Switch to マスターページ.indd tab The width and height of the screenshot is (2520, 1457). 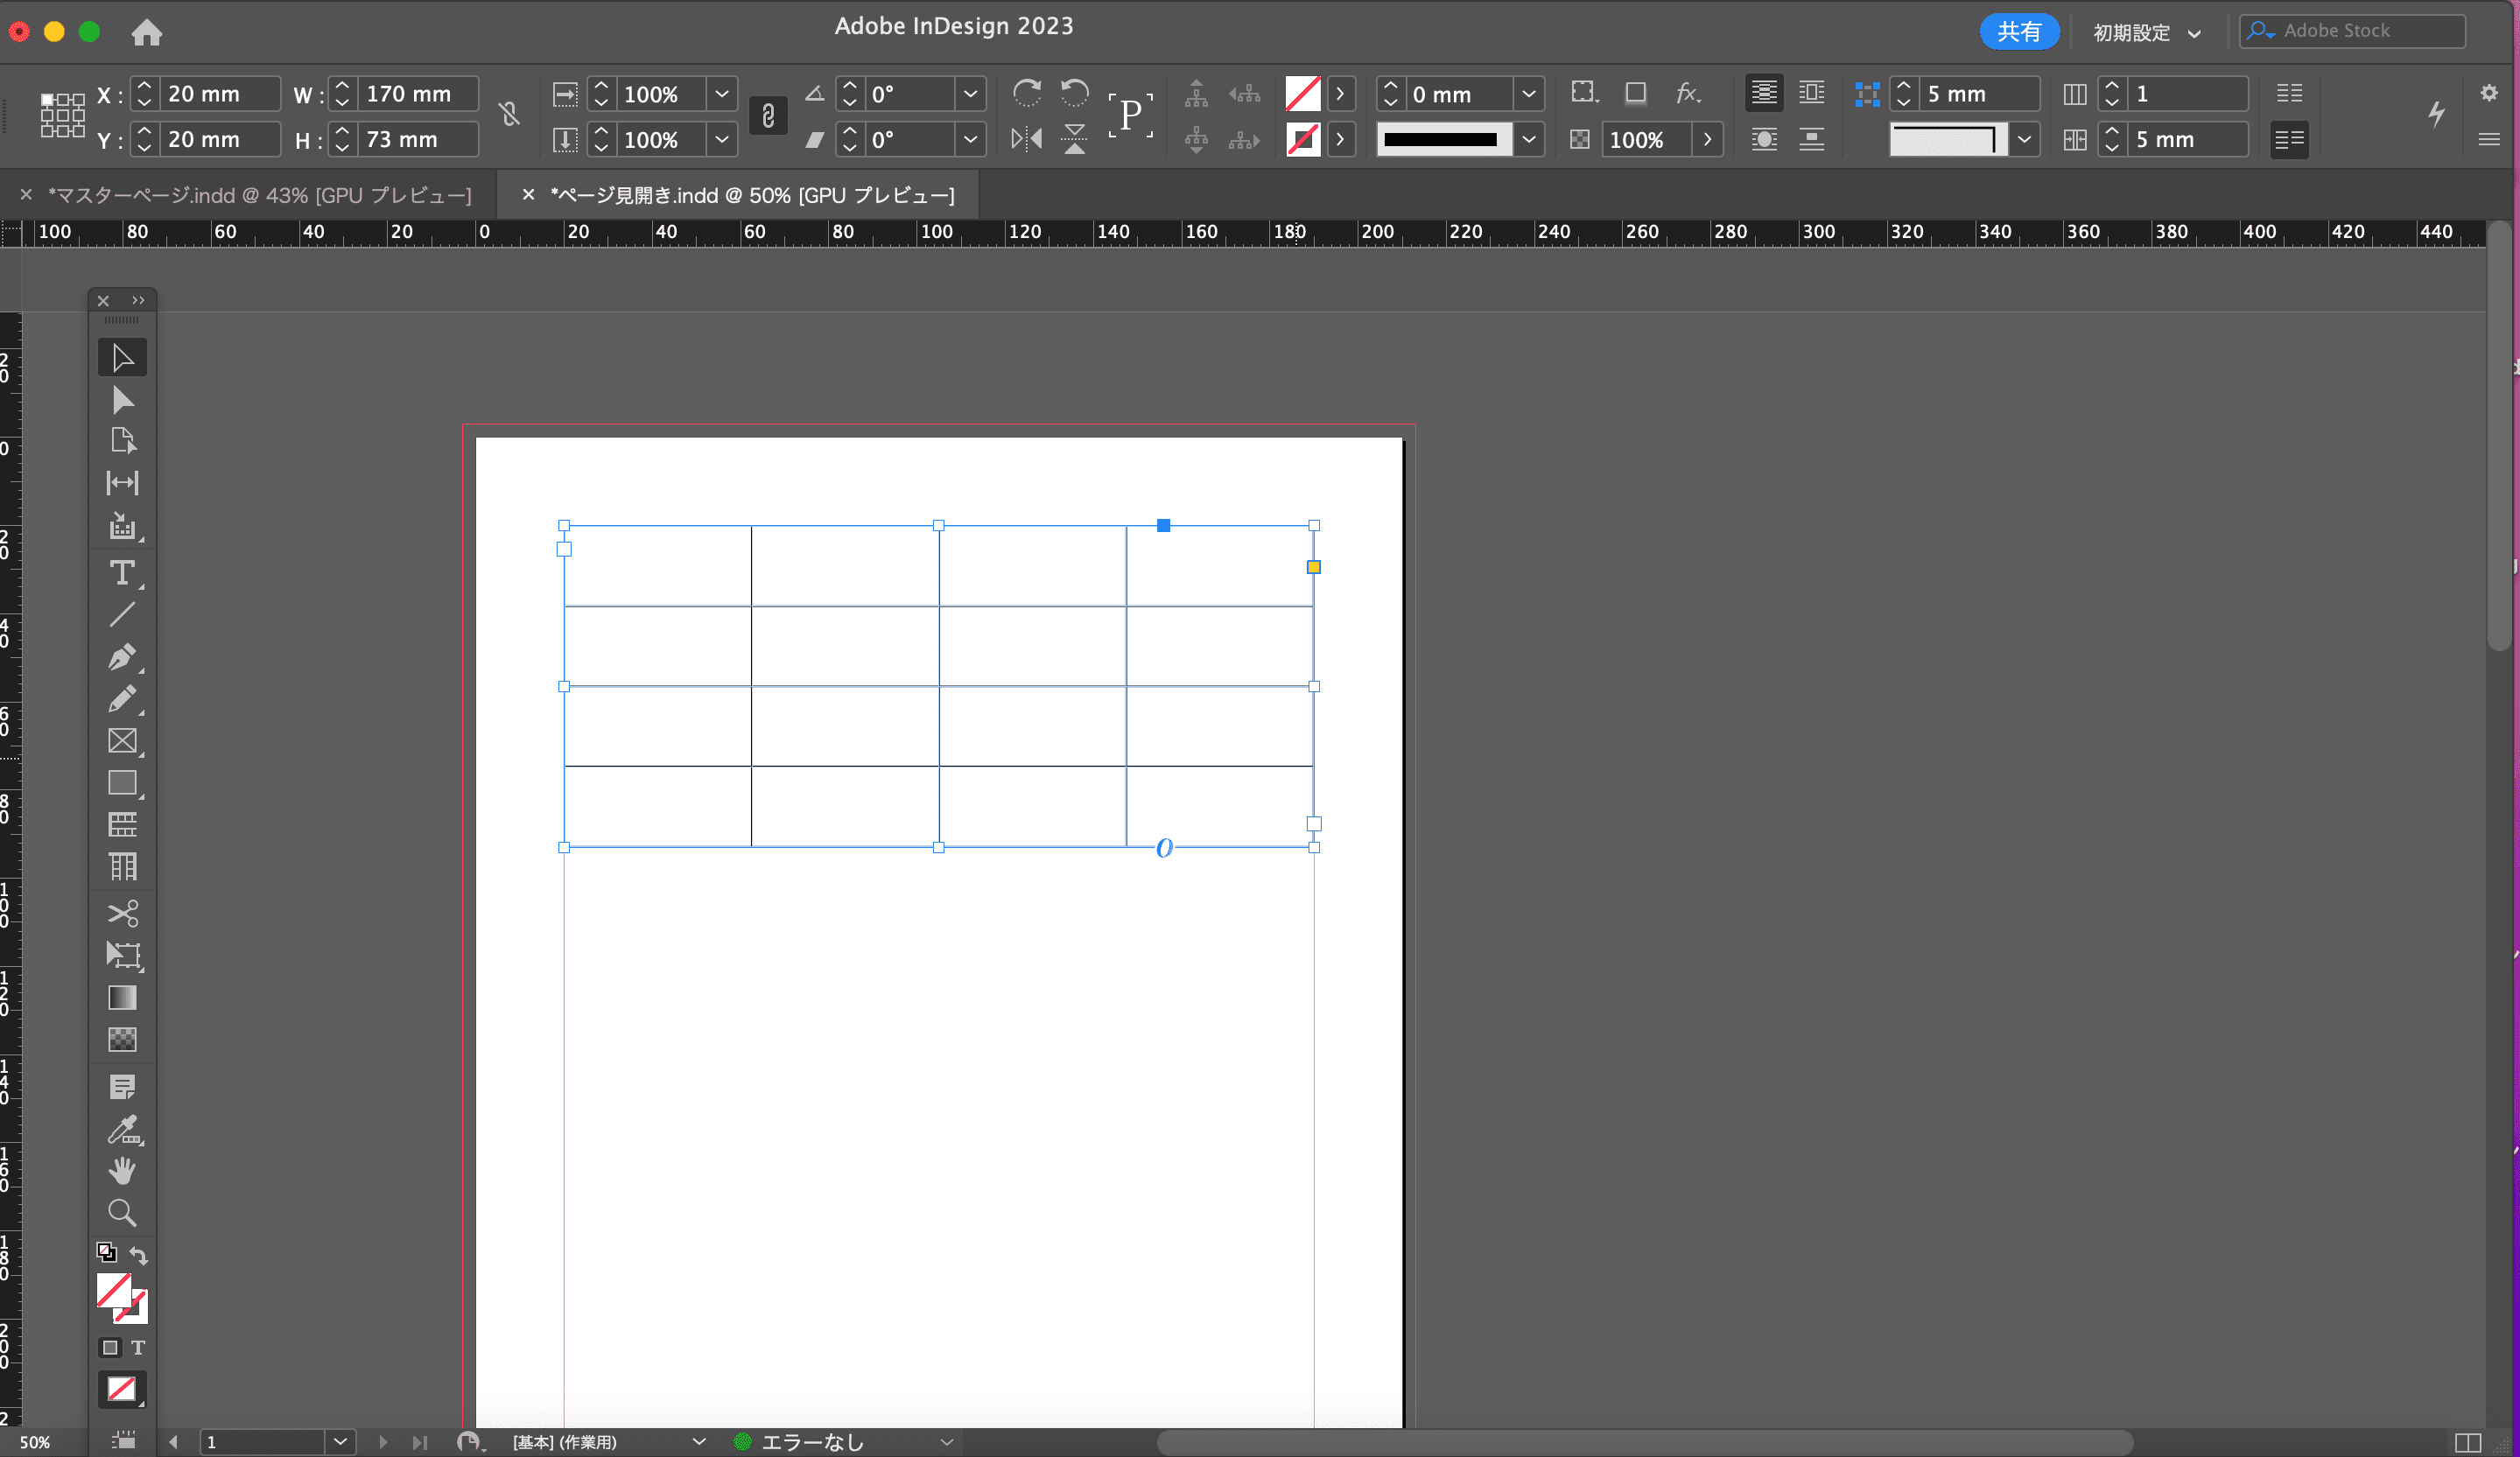coord(260,195)
